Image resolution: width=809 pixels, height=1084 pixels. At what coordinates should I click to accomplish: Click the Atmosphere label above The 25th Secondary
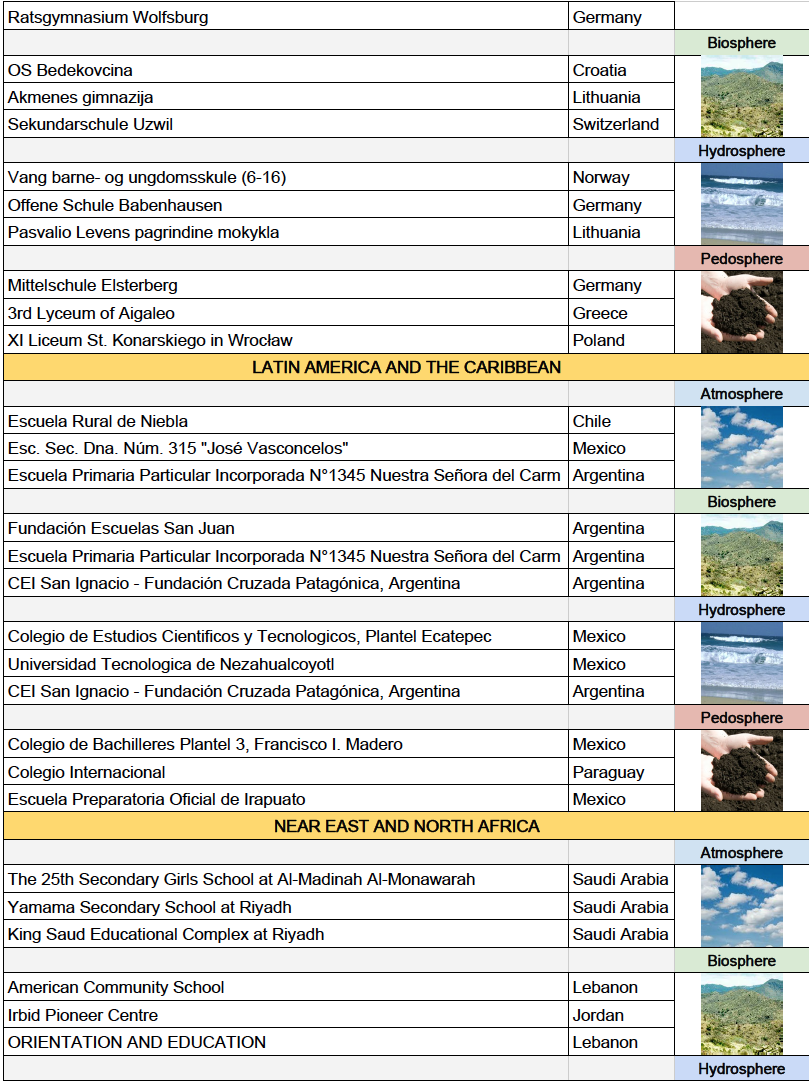click(x=741, y=853)
